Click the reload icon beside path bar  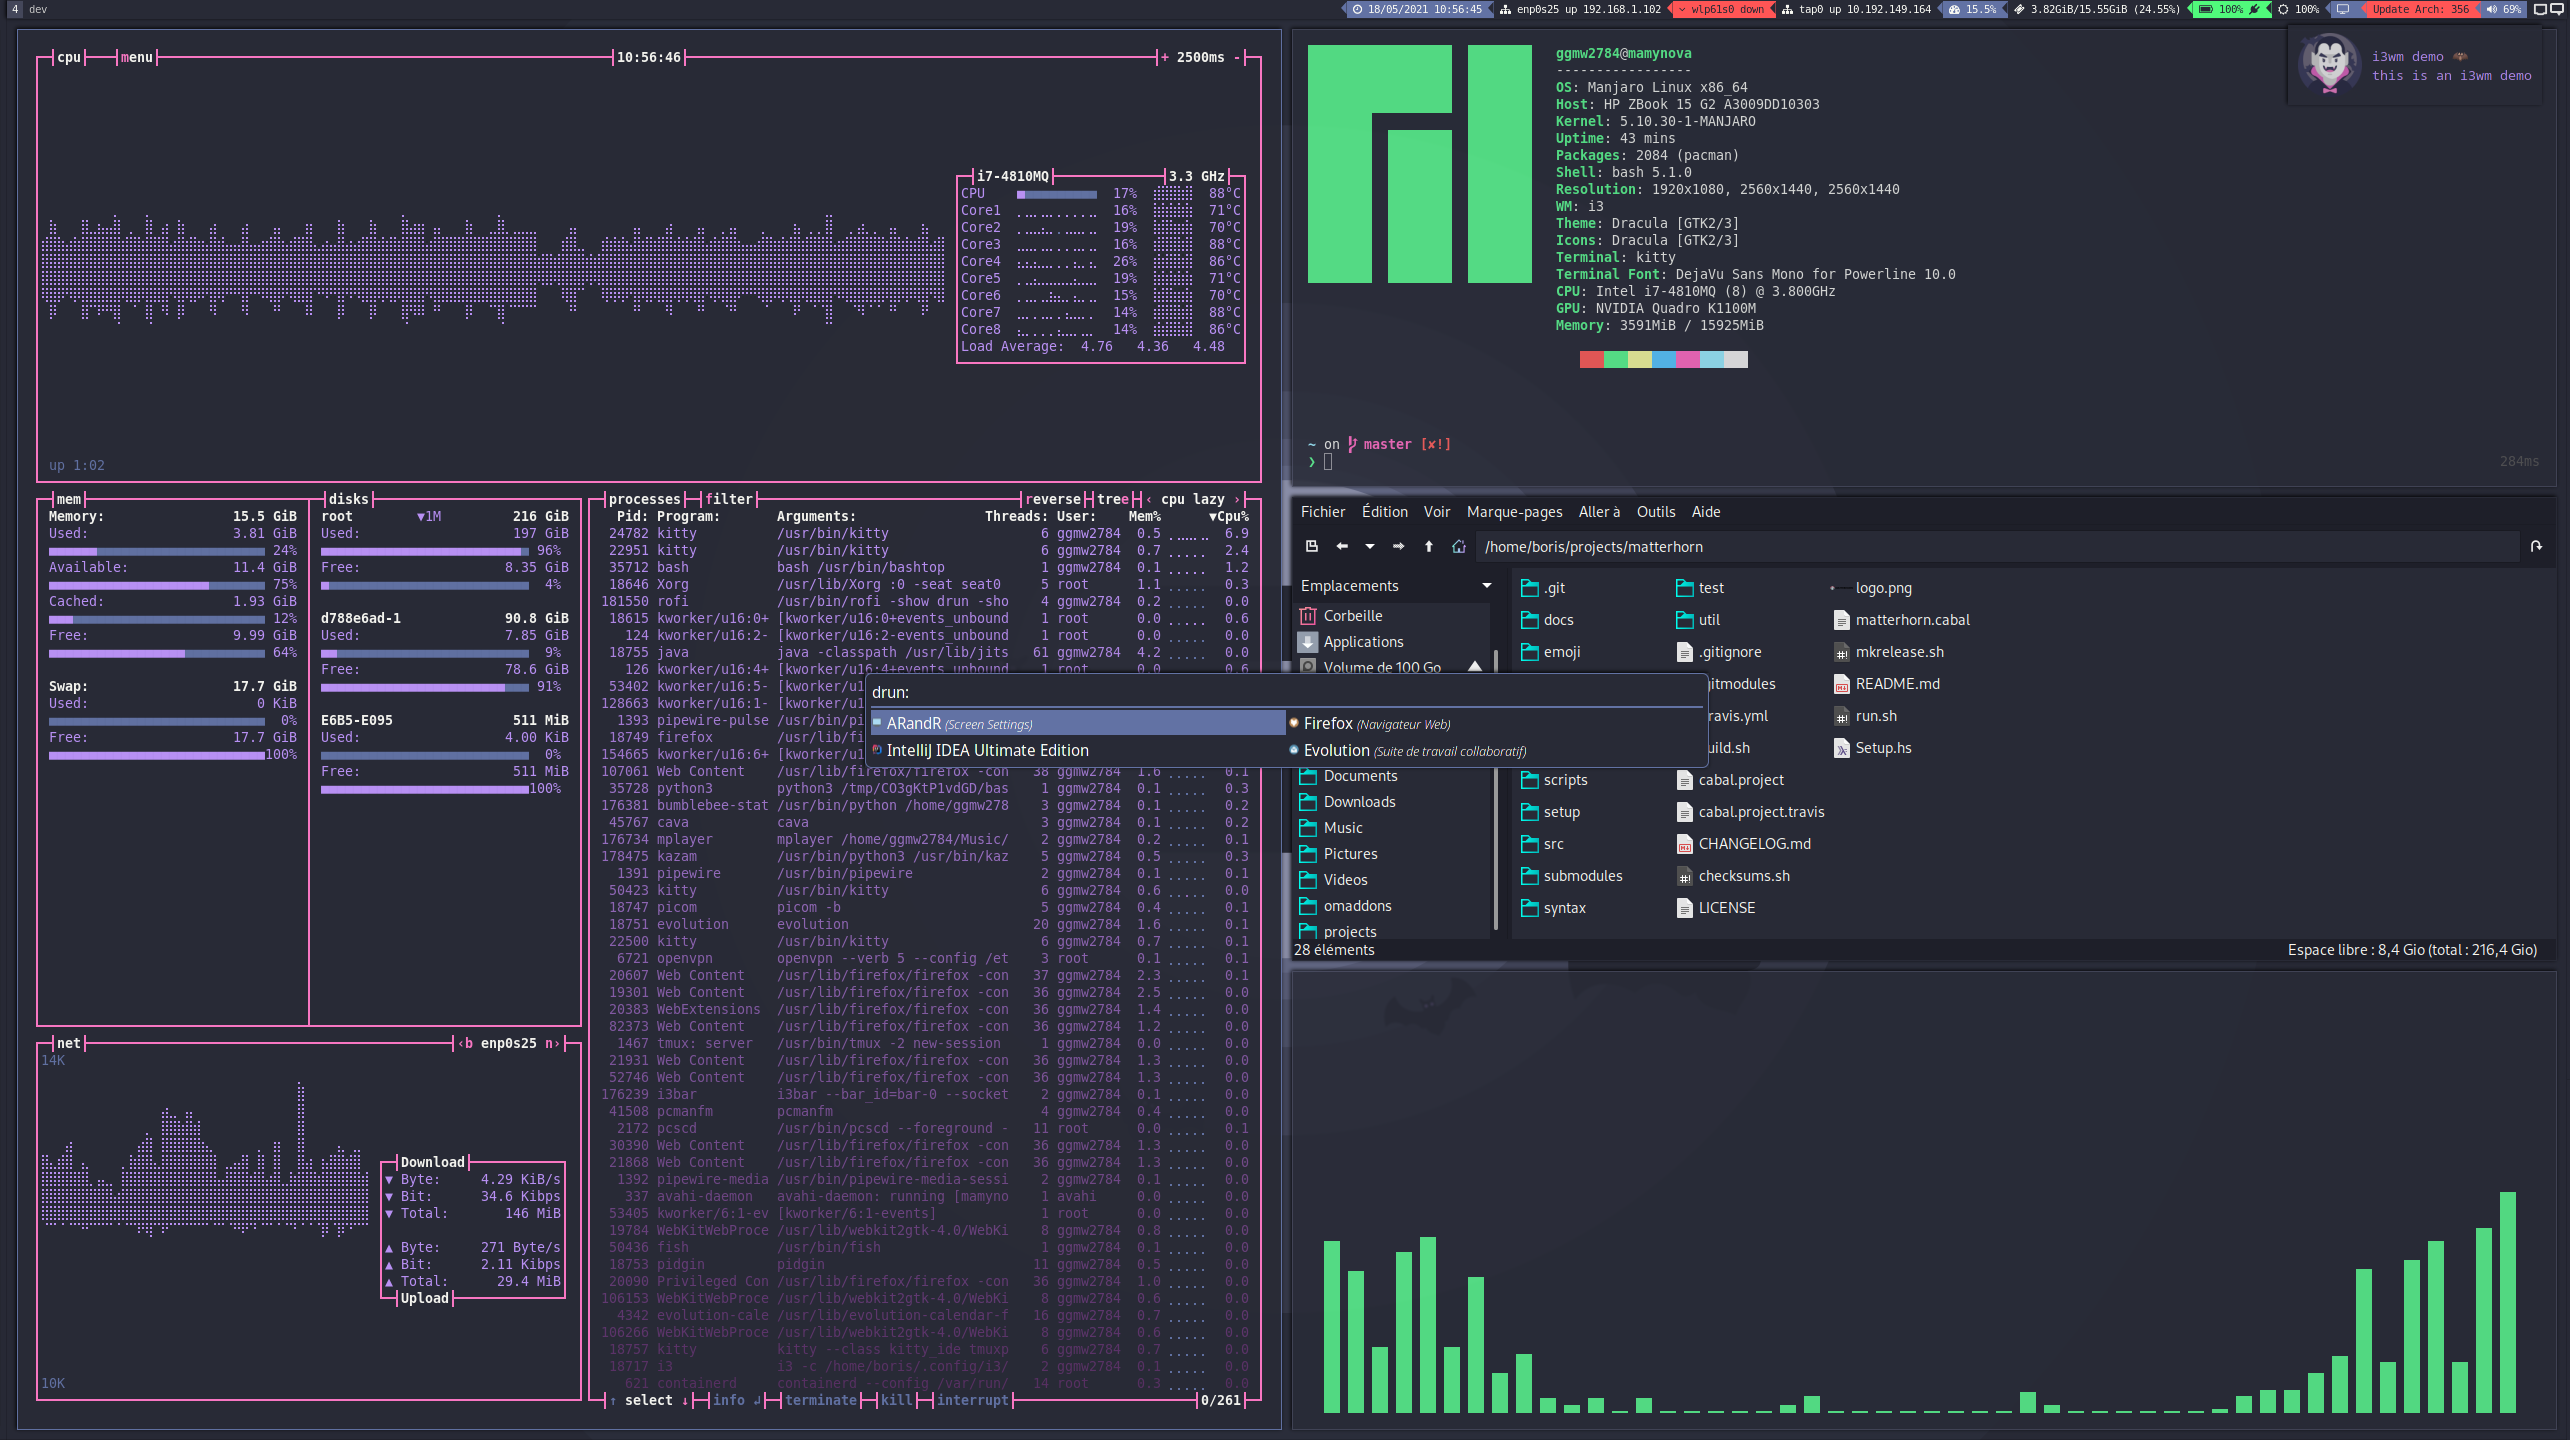coord(2536,546)
